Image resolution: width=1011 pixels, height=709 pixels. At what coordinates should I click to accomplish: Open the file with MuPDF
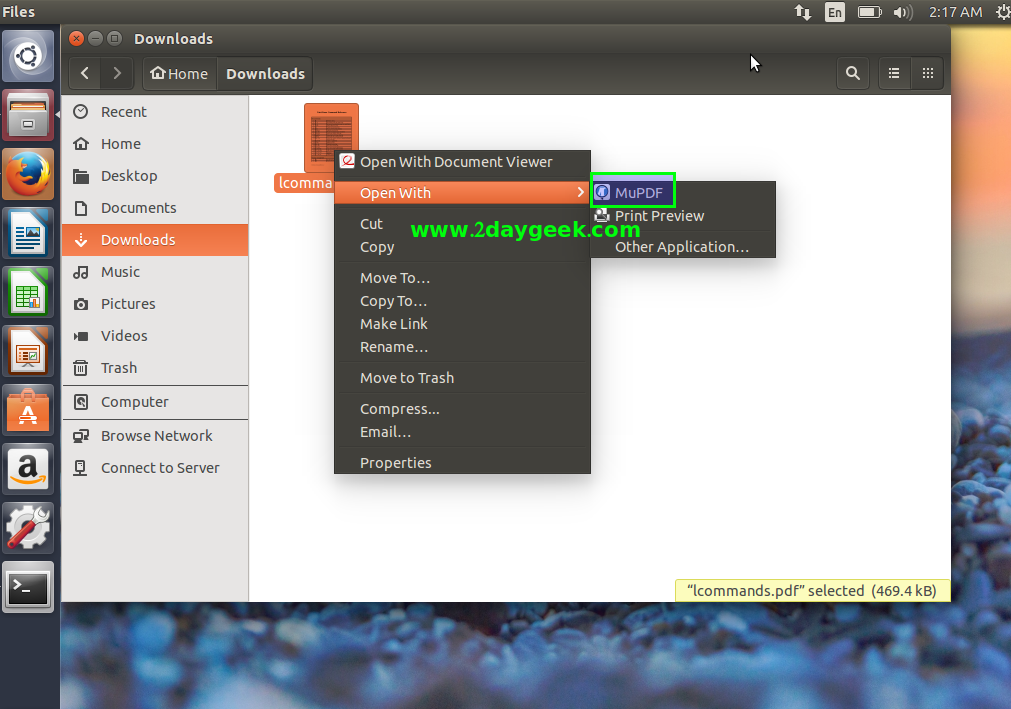click(638, 192)
